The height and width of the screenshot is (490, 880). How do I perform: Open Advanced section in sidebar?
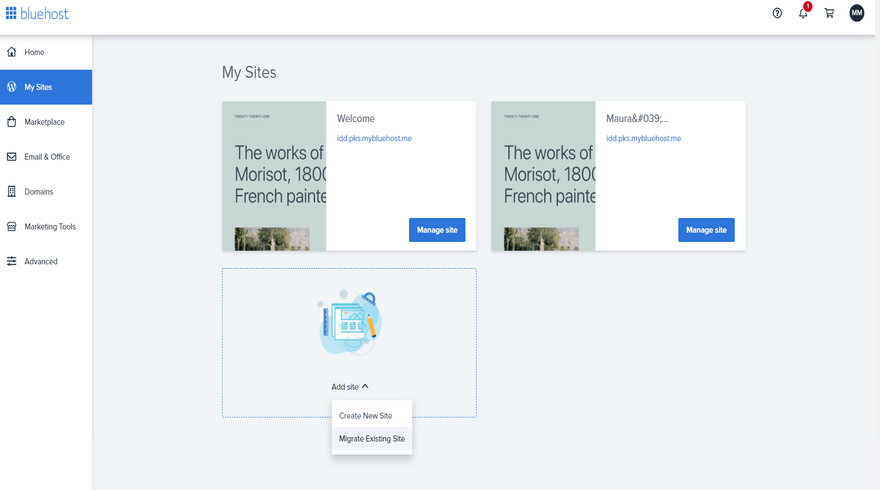[46, 262]
